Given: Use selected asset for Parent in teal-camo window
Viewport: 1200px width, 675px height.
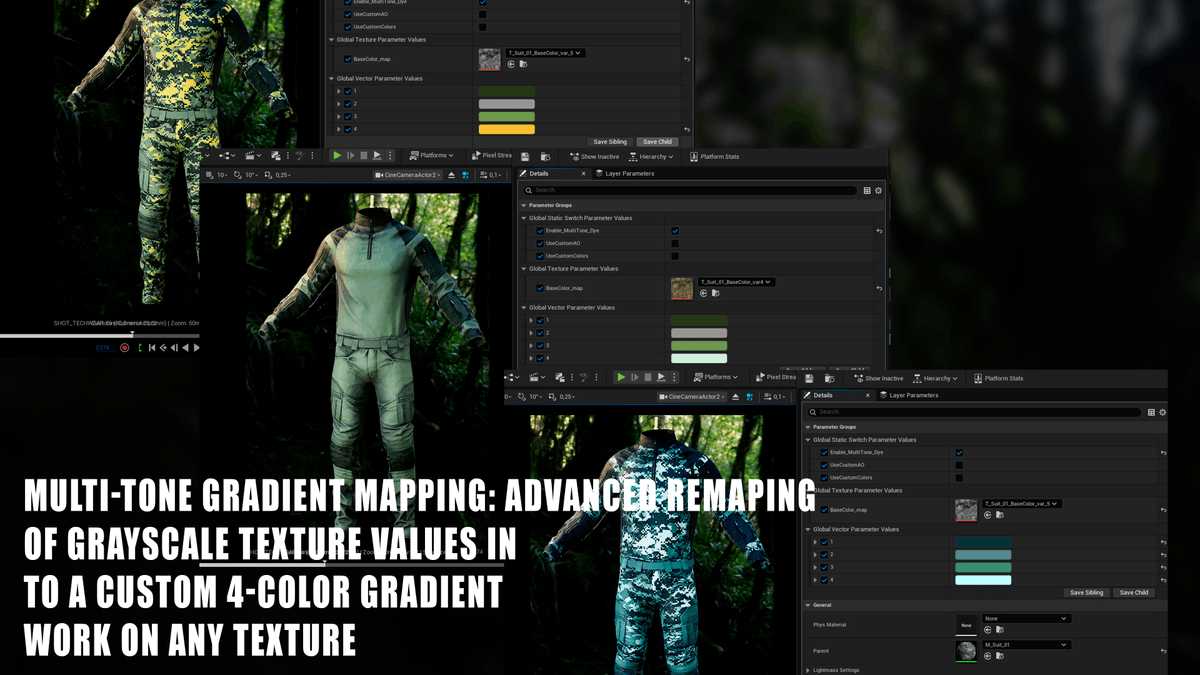Looking at the screenshot, I should tap(987, 656).
